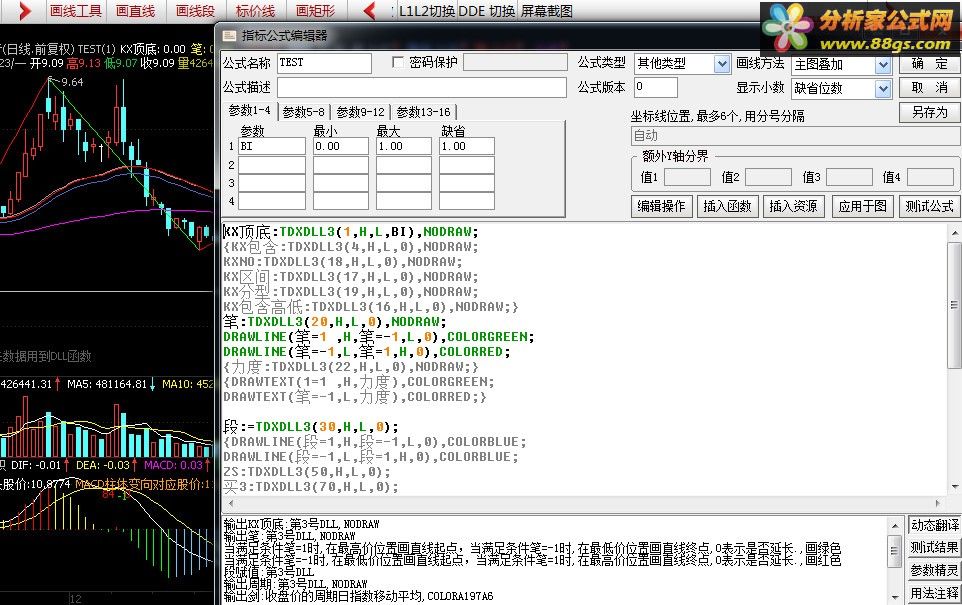Click the line 段:=TDXDLL3(30,H,L,0)
The image size is (962, 605).
pyautogui.click(x=310, y=426)
